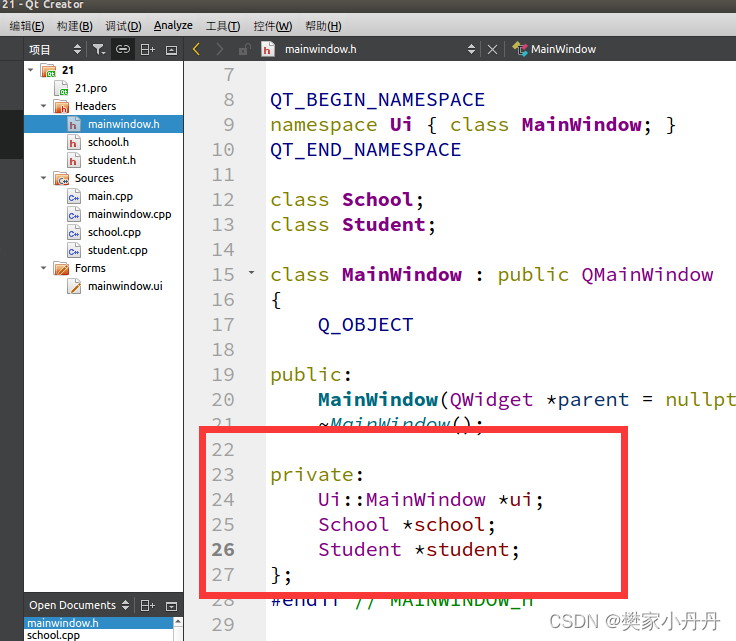Click the 21.pro file icon
This screenshot has width=736, height=641.
click(61, 88)
